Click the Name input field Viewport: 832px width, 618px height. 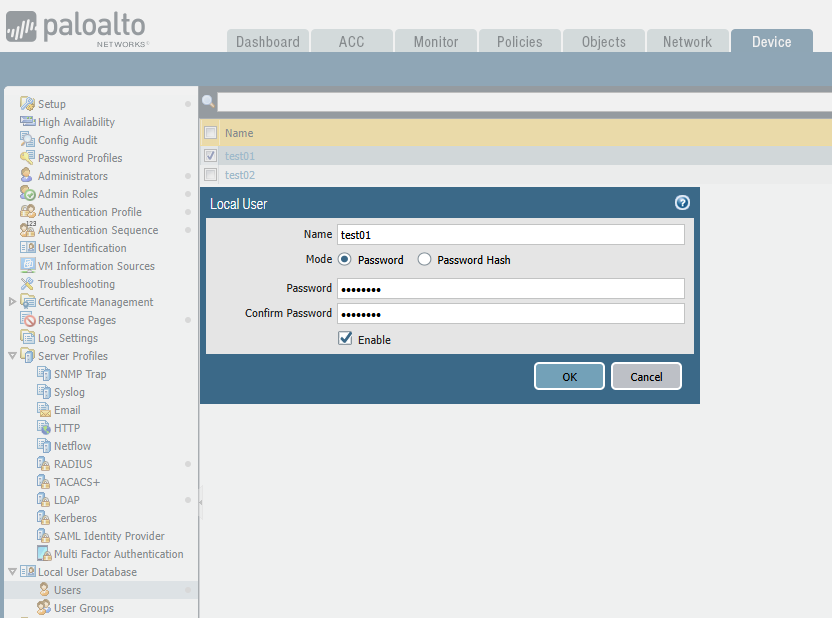pyautogui.click(x=510, y=234)
